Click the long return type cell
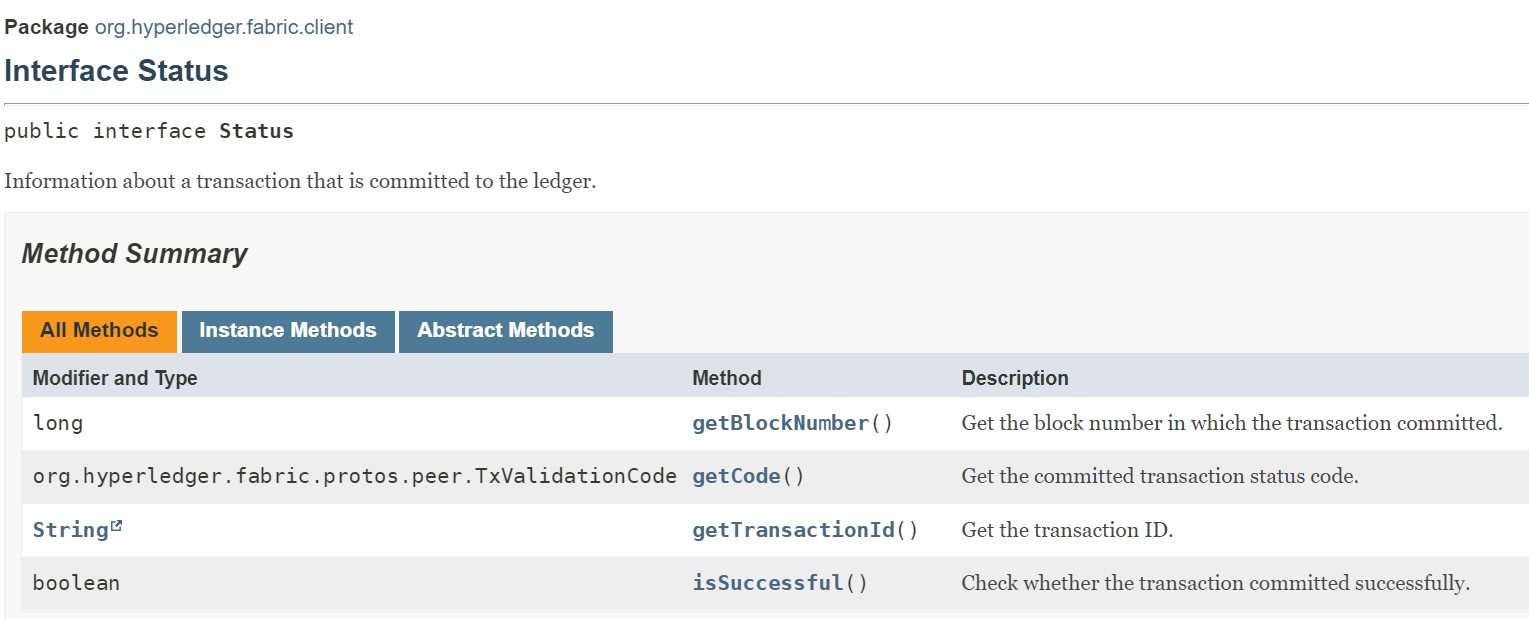The image size is (1529, 619). pyautogui.click(x=58, y=423)
